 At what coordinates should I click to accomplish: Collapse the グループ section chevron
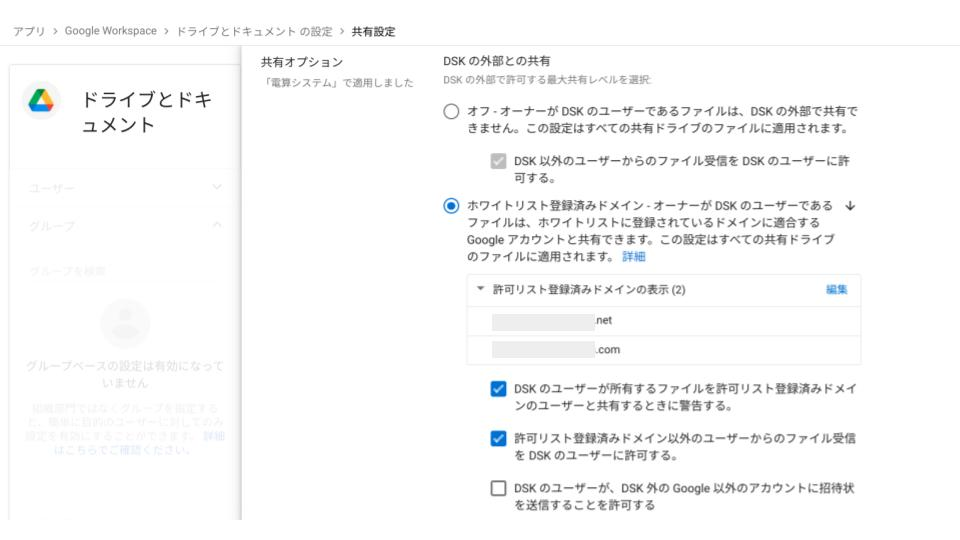pyautogui.click(x=217, y=225)
